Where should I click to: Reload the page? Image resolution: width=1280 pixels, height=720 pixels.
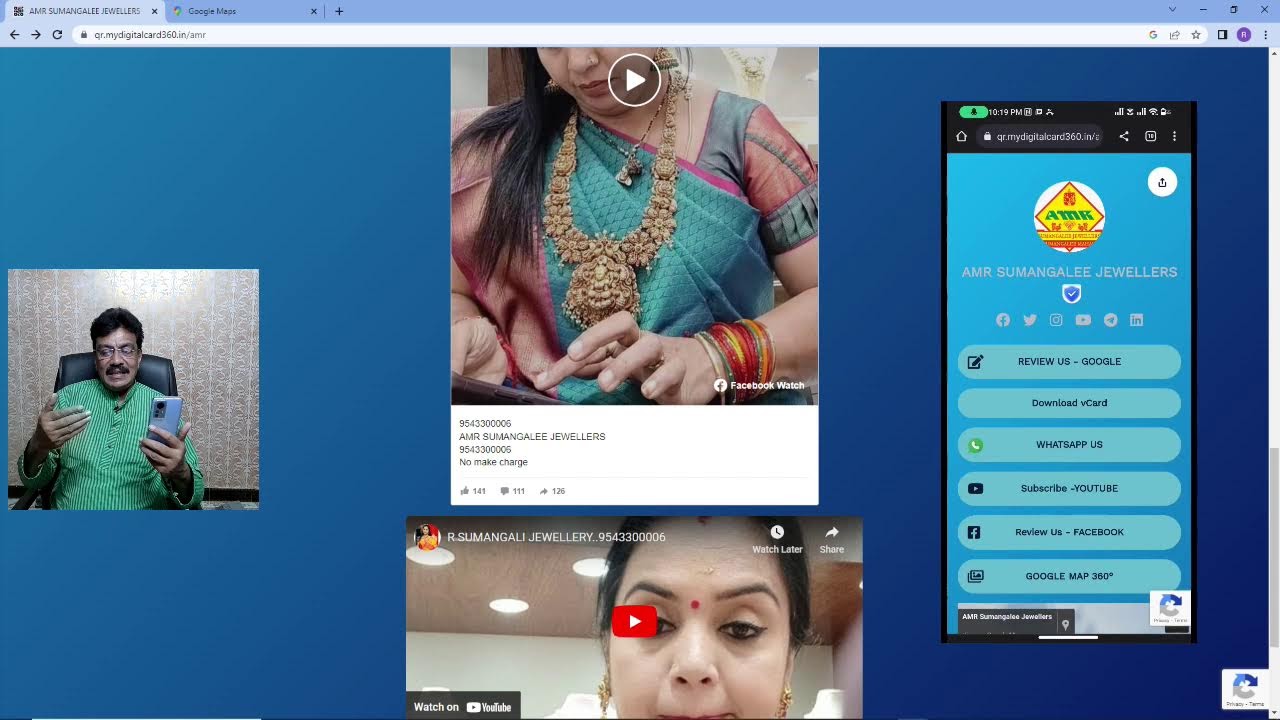[57, 34]
